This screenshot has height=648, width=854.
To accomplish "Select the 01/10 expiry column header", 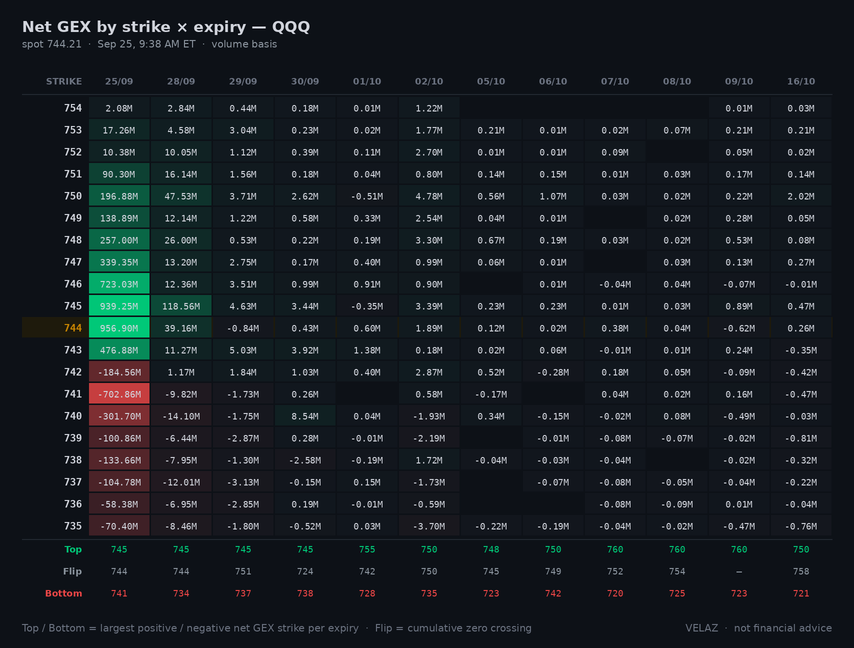I will click(367, 81).
